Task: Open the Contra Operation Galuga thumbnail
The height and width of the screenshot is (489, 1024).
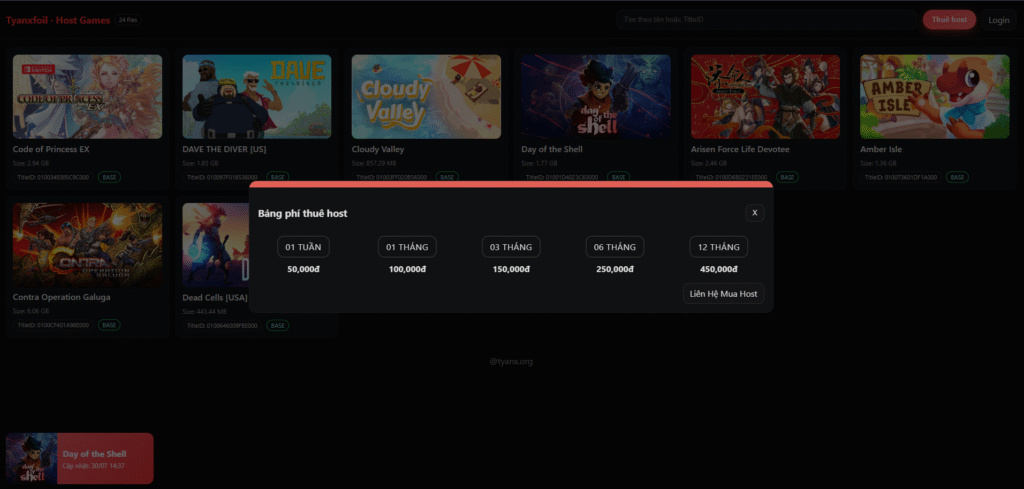Action: pyautogui.click(x=87, y=244)
